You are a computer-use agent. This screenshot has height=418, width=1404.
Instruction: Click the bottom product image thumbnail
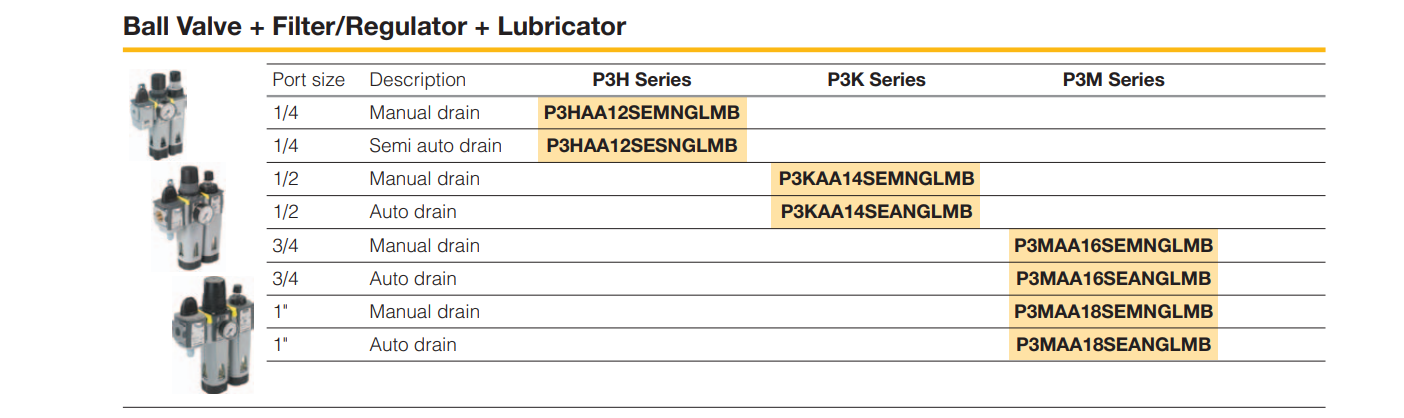point(212,332)
